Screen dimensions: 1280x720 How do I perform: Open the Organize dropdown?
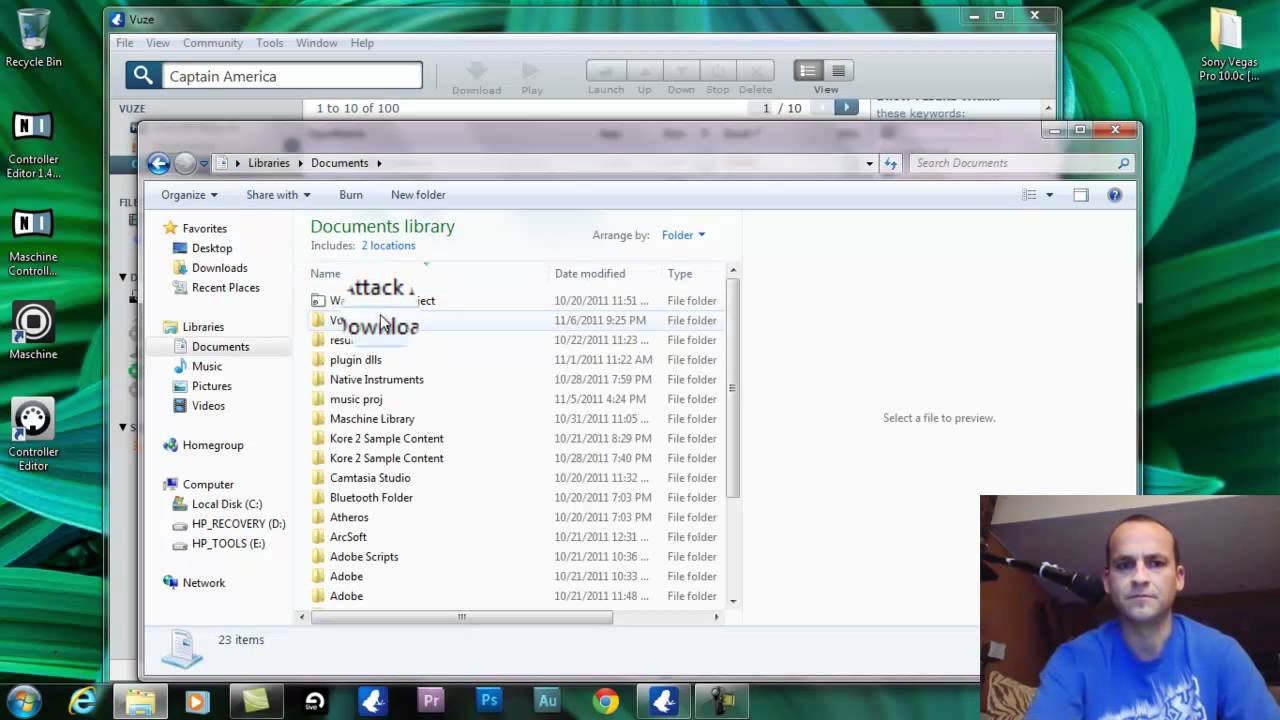click(x=189, y=195)
